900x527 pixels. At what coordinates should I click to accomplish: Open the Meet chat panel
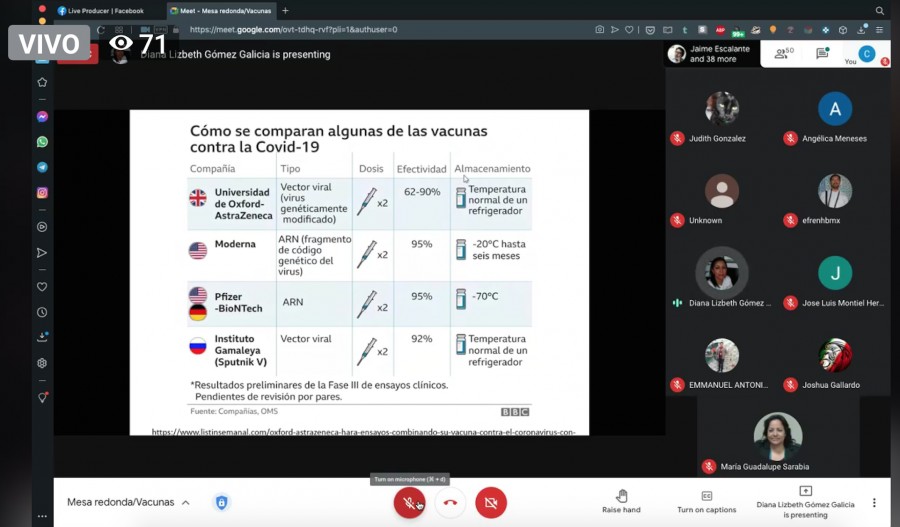pyautogui.click(x=822, y=53)
